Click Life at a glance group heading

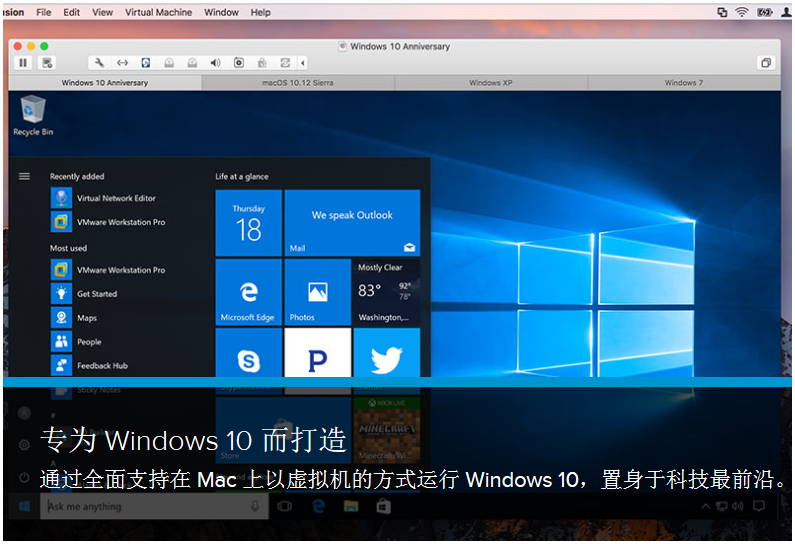[x=242, y=176]
